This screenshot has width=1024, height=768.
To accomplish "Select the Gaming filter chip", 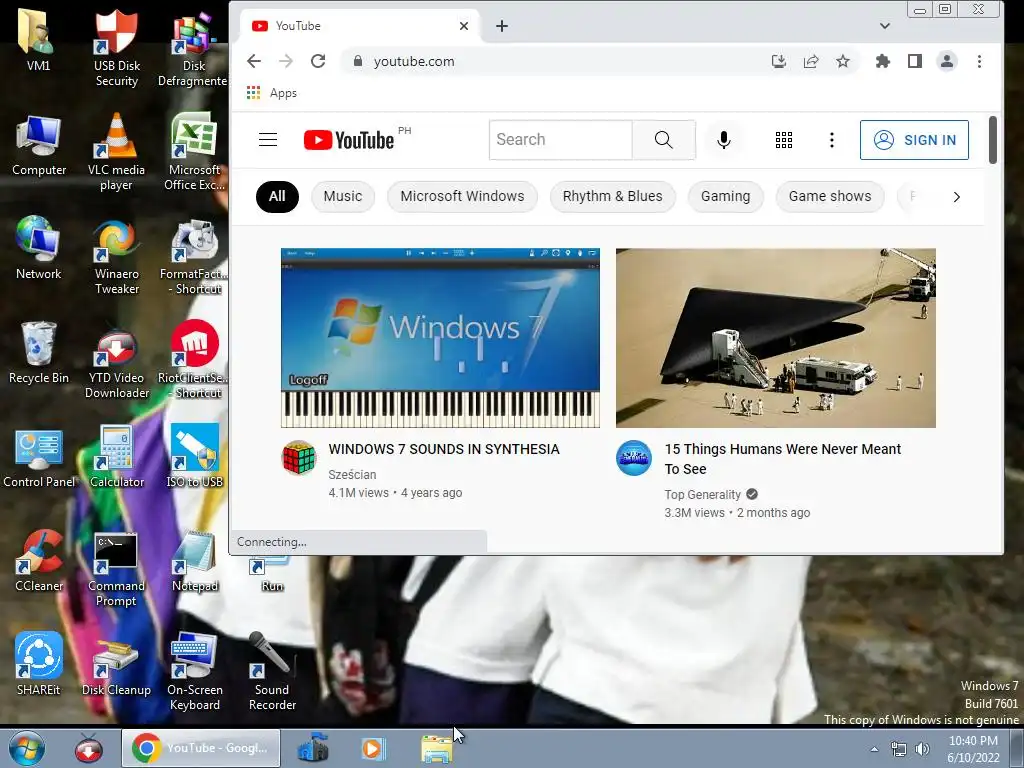I will click(x=726, y=197).
